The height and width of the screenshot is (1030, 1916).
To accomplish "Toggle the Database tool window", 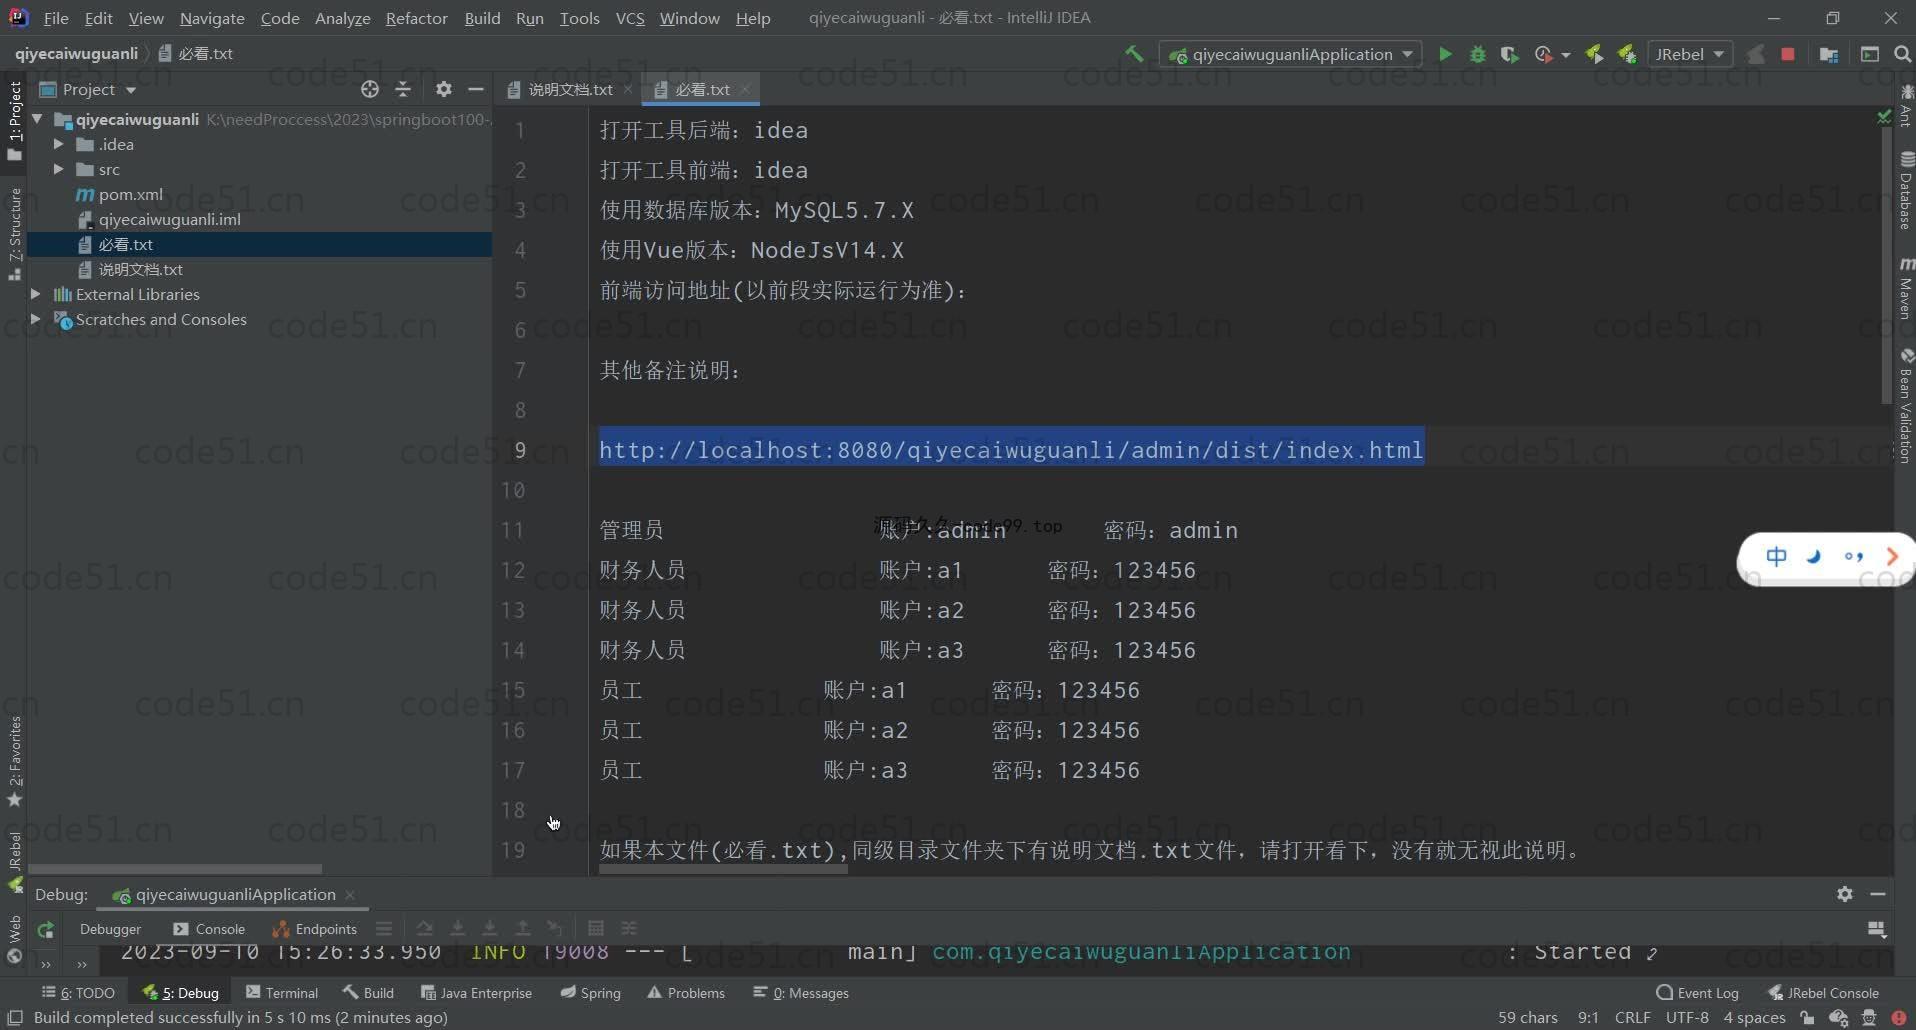I will [x=1906, y=190].
